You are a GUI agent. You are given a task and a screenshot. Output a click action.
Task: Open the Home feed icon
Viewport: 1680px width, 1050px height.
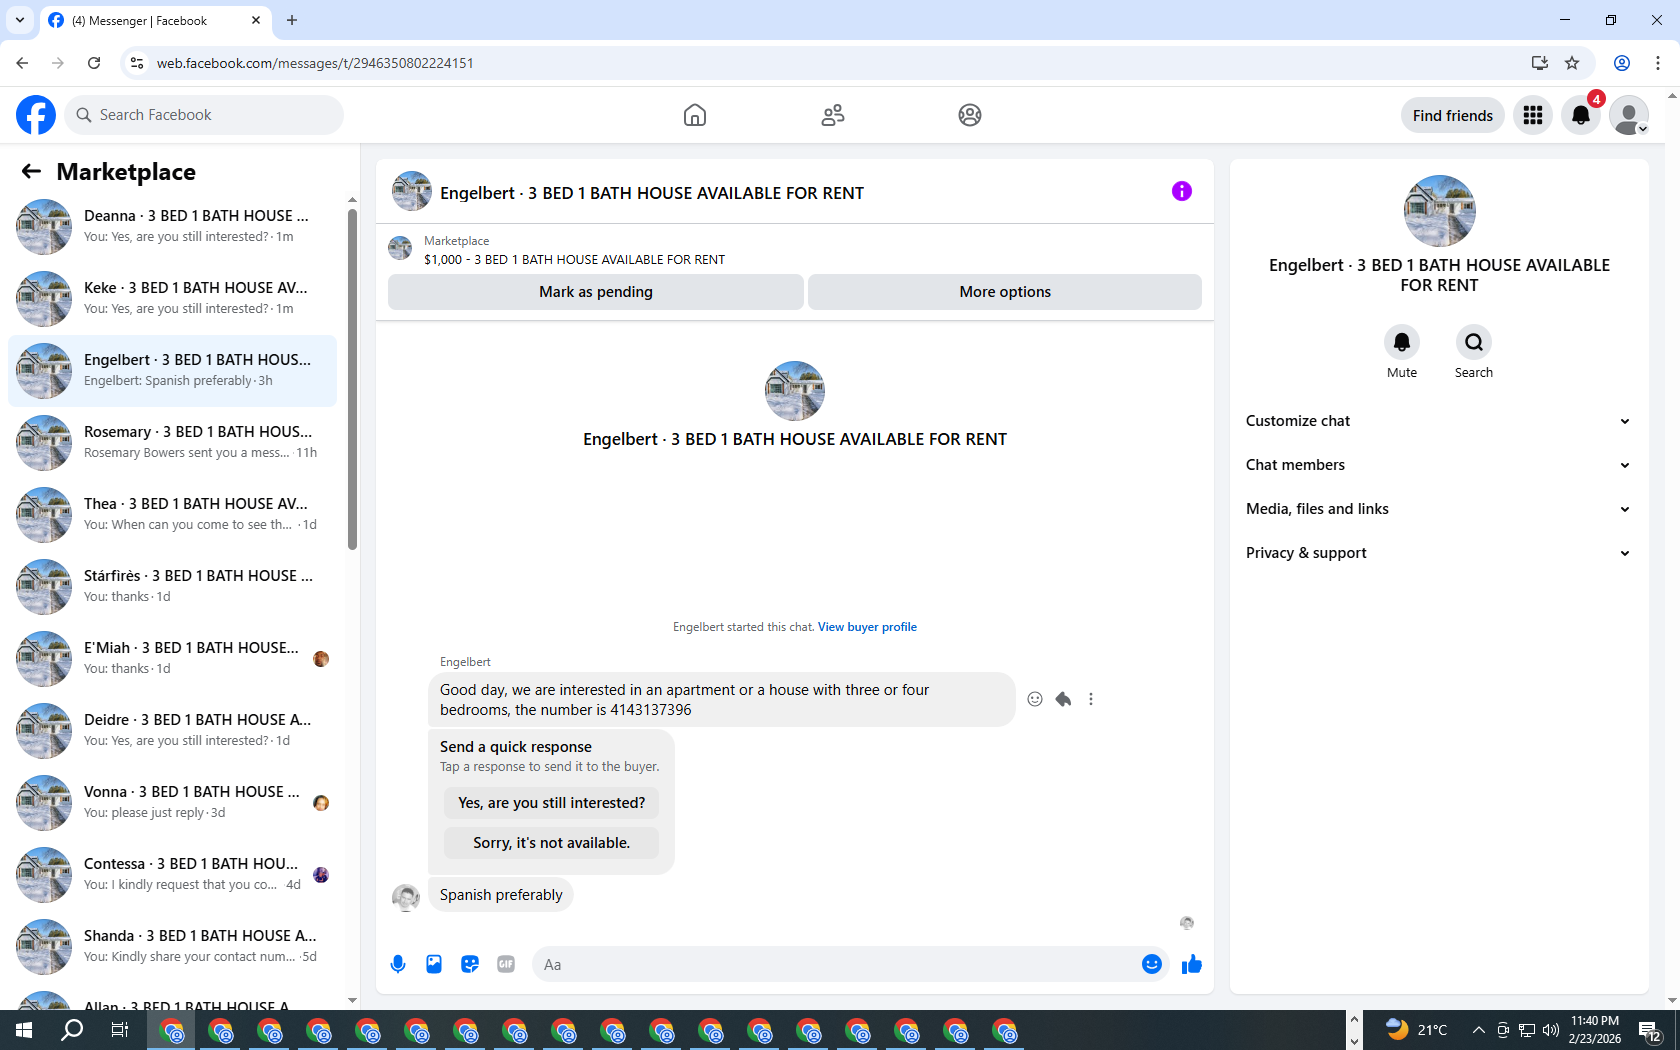coord(695,115)
